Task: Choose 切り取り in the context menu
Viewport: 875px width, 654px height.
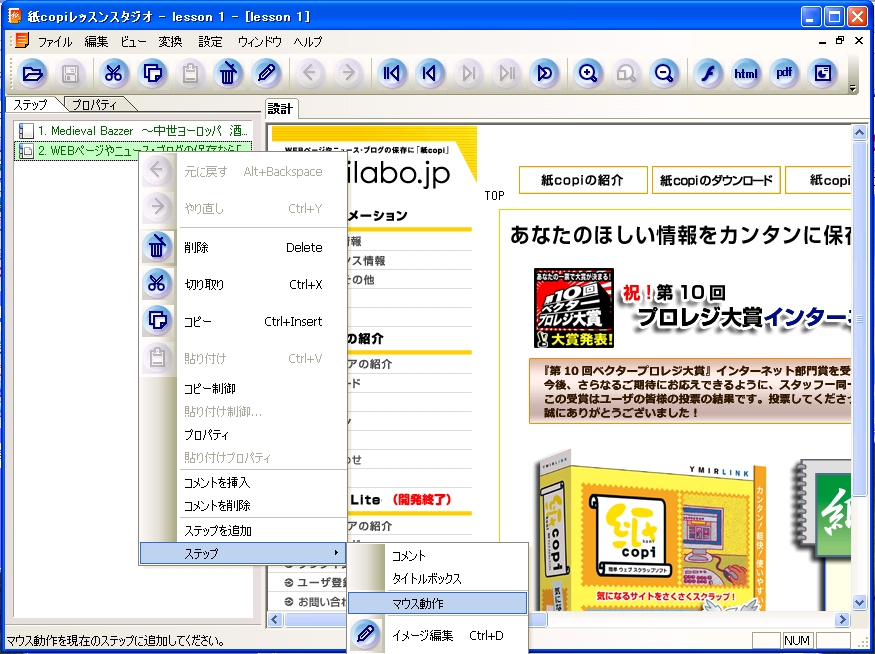Action: (x=243, y=284)
